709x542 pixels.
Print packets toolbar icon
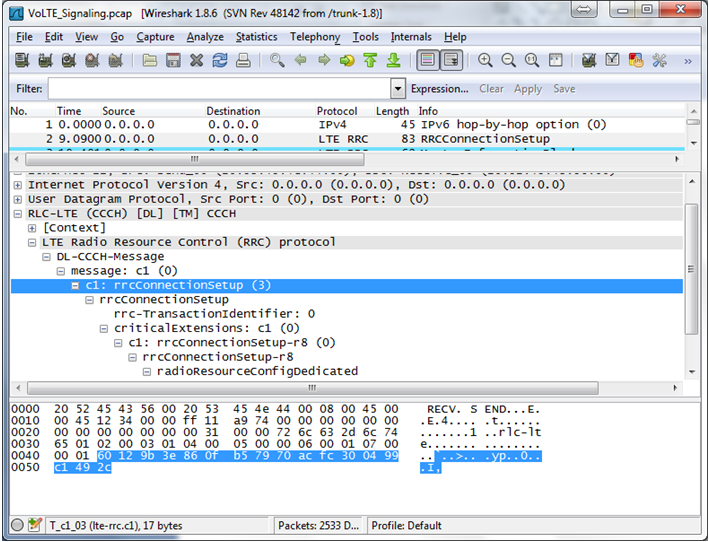(x=243, y=60)
